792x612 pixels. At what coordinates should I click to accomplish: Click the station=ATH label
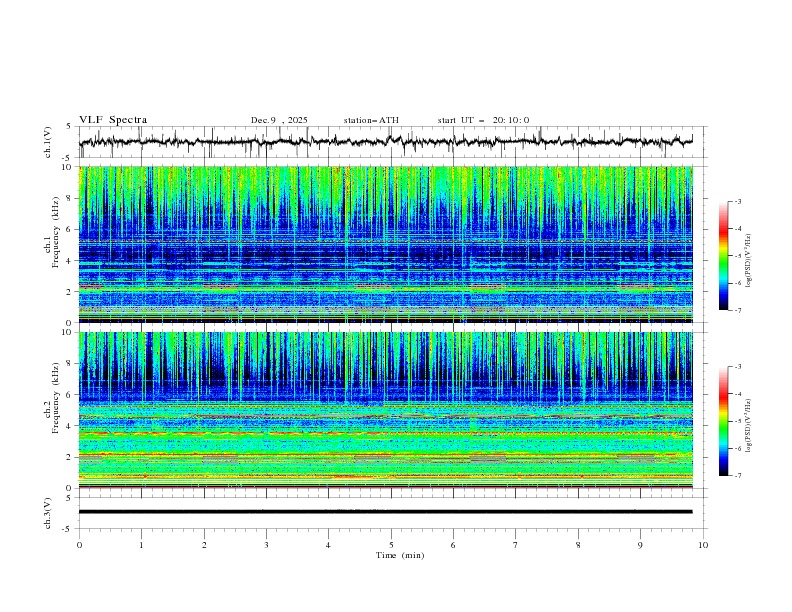371,120
